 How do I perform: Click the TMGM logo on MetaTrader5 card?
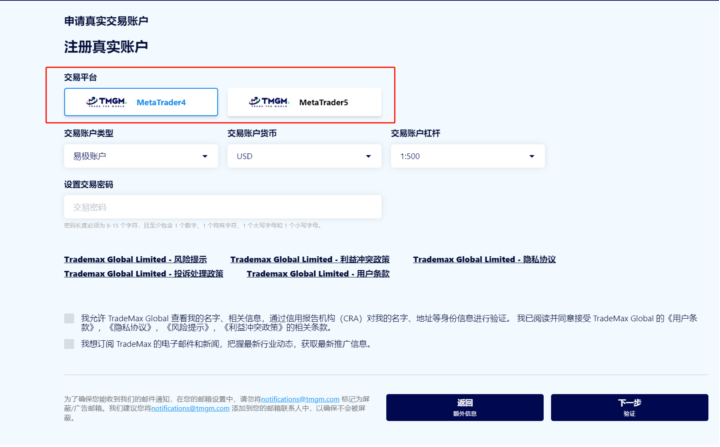coord(269,102)
